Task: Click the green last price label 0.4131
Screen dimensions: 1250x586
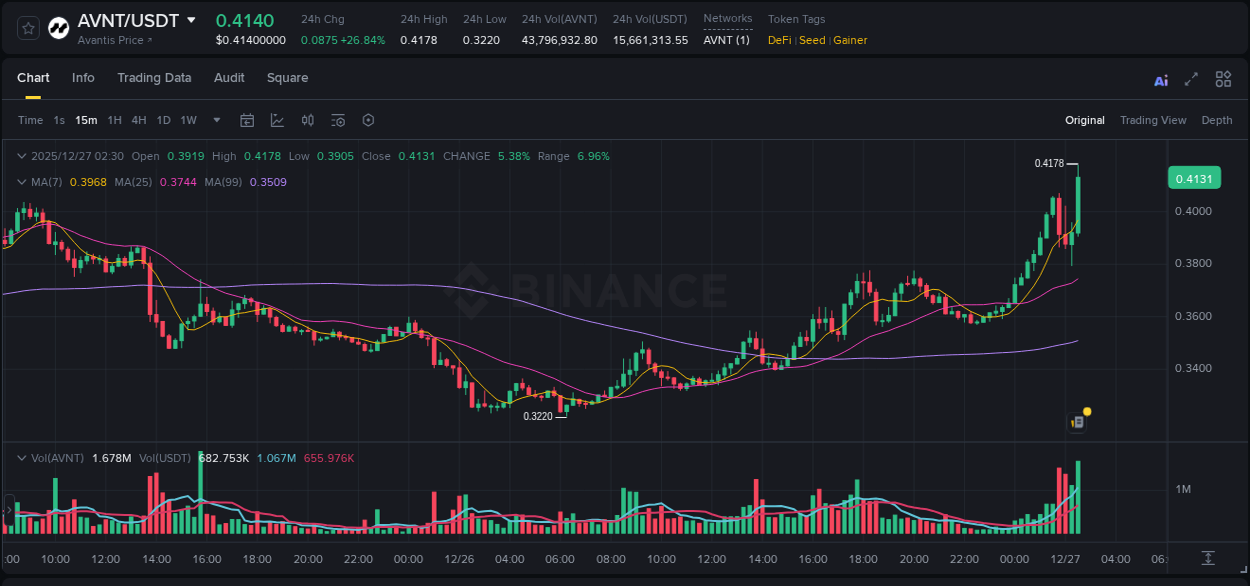Action: pos(1196,177)
